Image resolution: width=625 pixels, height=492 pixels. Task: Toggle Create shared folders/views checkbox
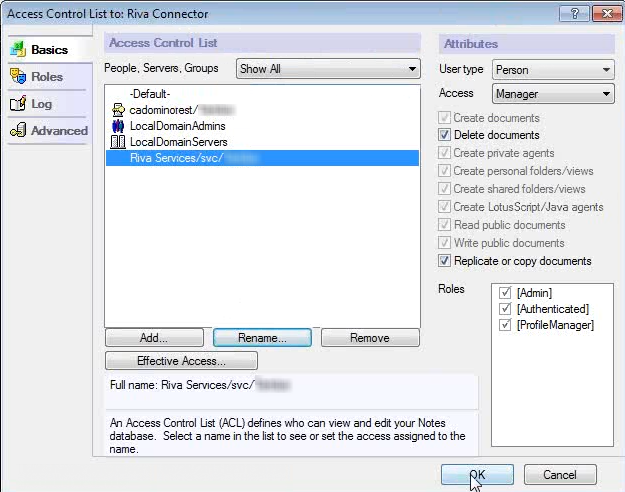(x=444, y=189)
